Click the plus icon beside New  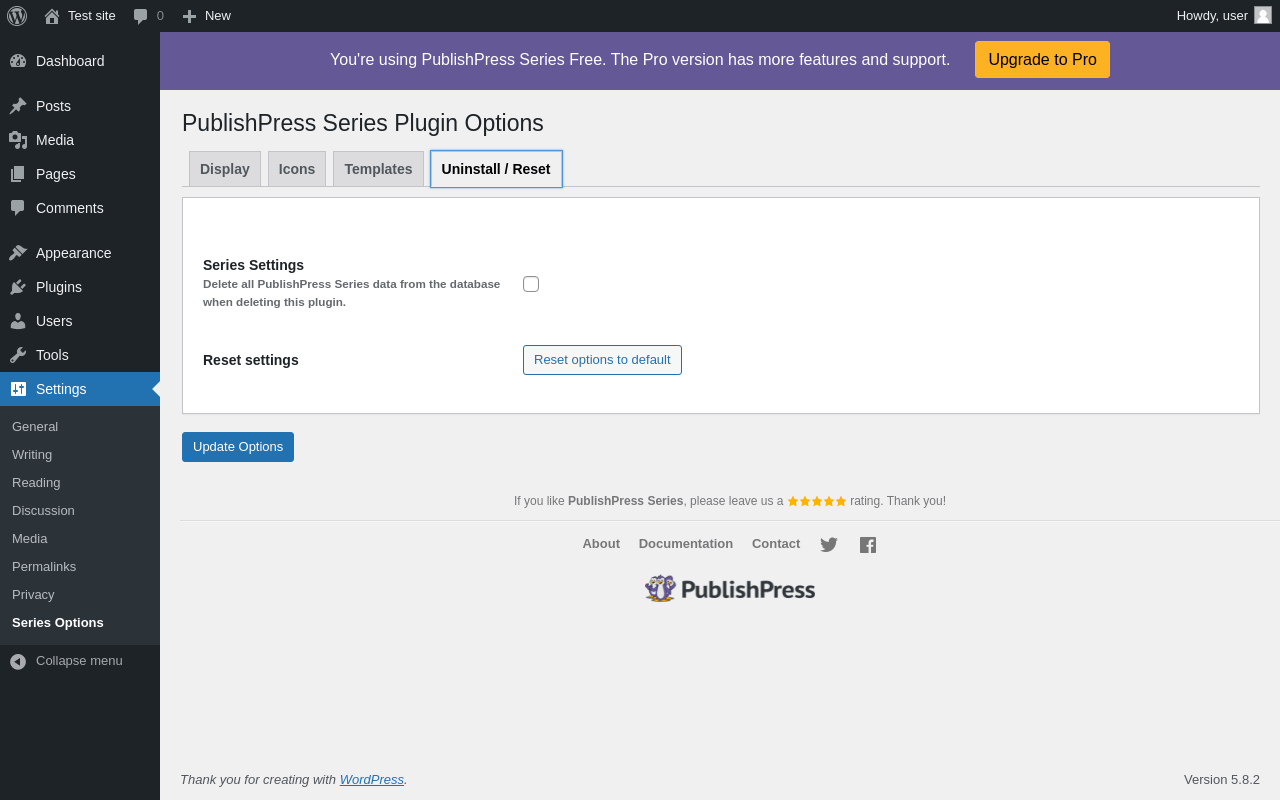[189, 16]
